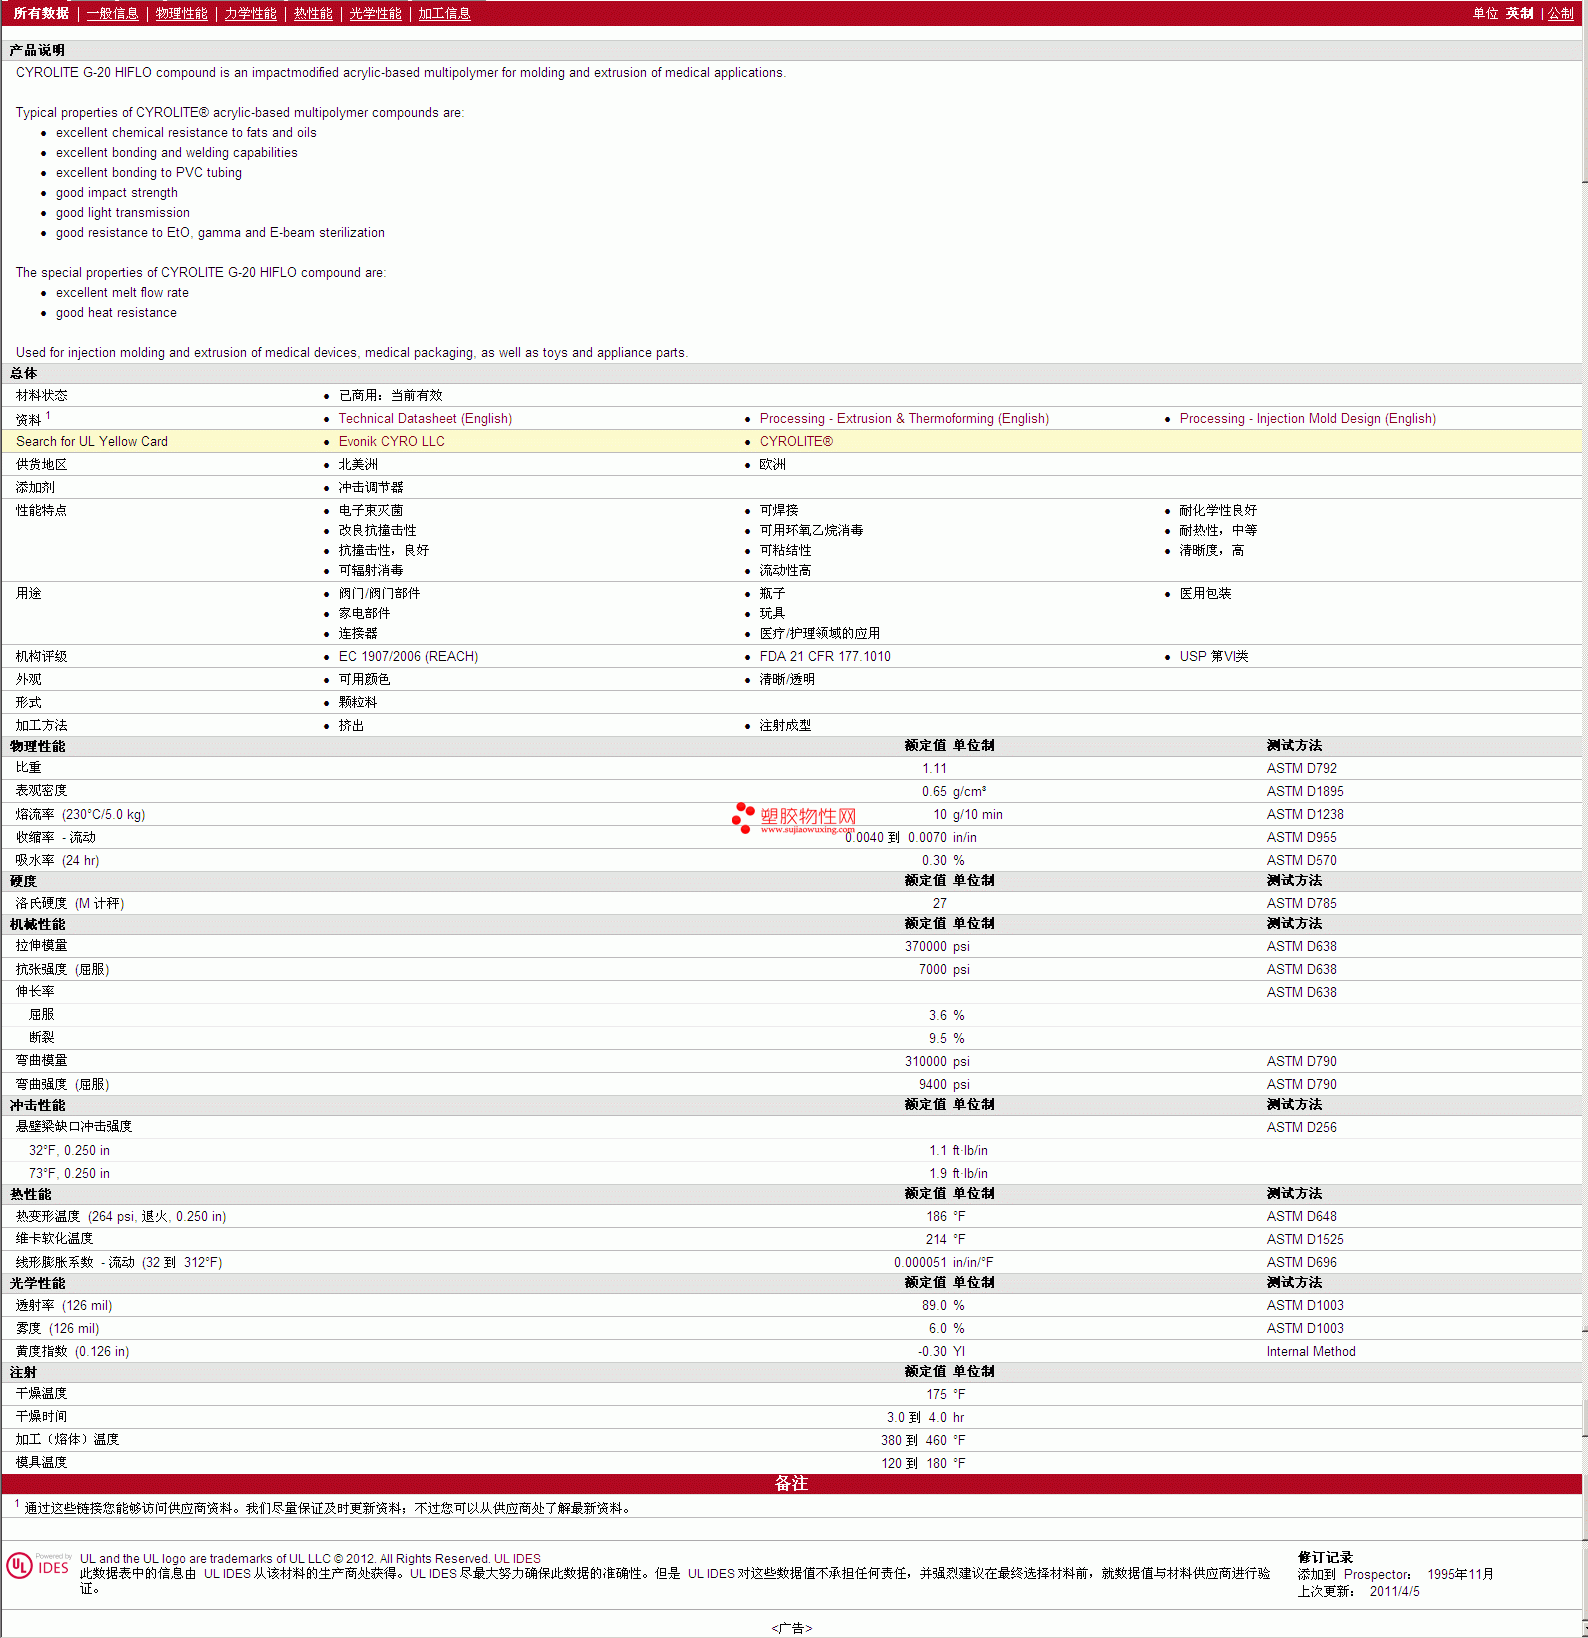Click ASTM D696 test method
1588x1638 pixels.
click(x=1301, y=1262)
